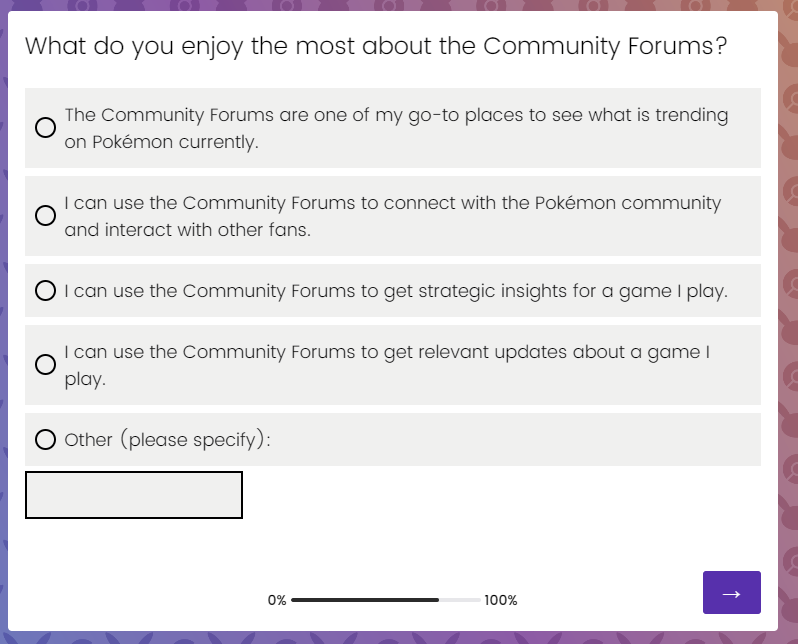Click the 0% progress label

click(277, 600)
